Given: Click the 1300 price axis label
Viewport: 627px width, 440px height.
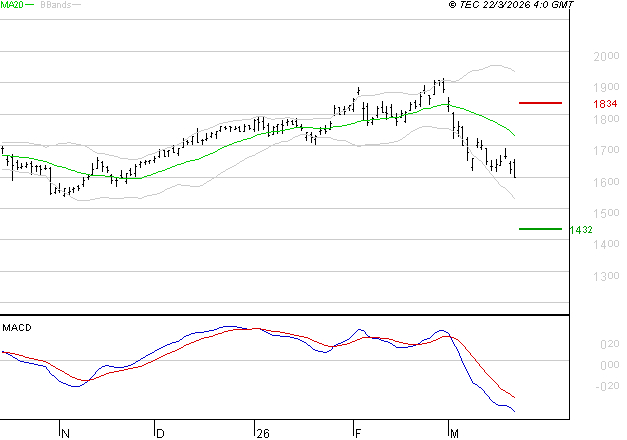Looking at the screenshot, I should click(x=606, y=276).
